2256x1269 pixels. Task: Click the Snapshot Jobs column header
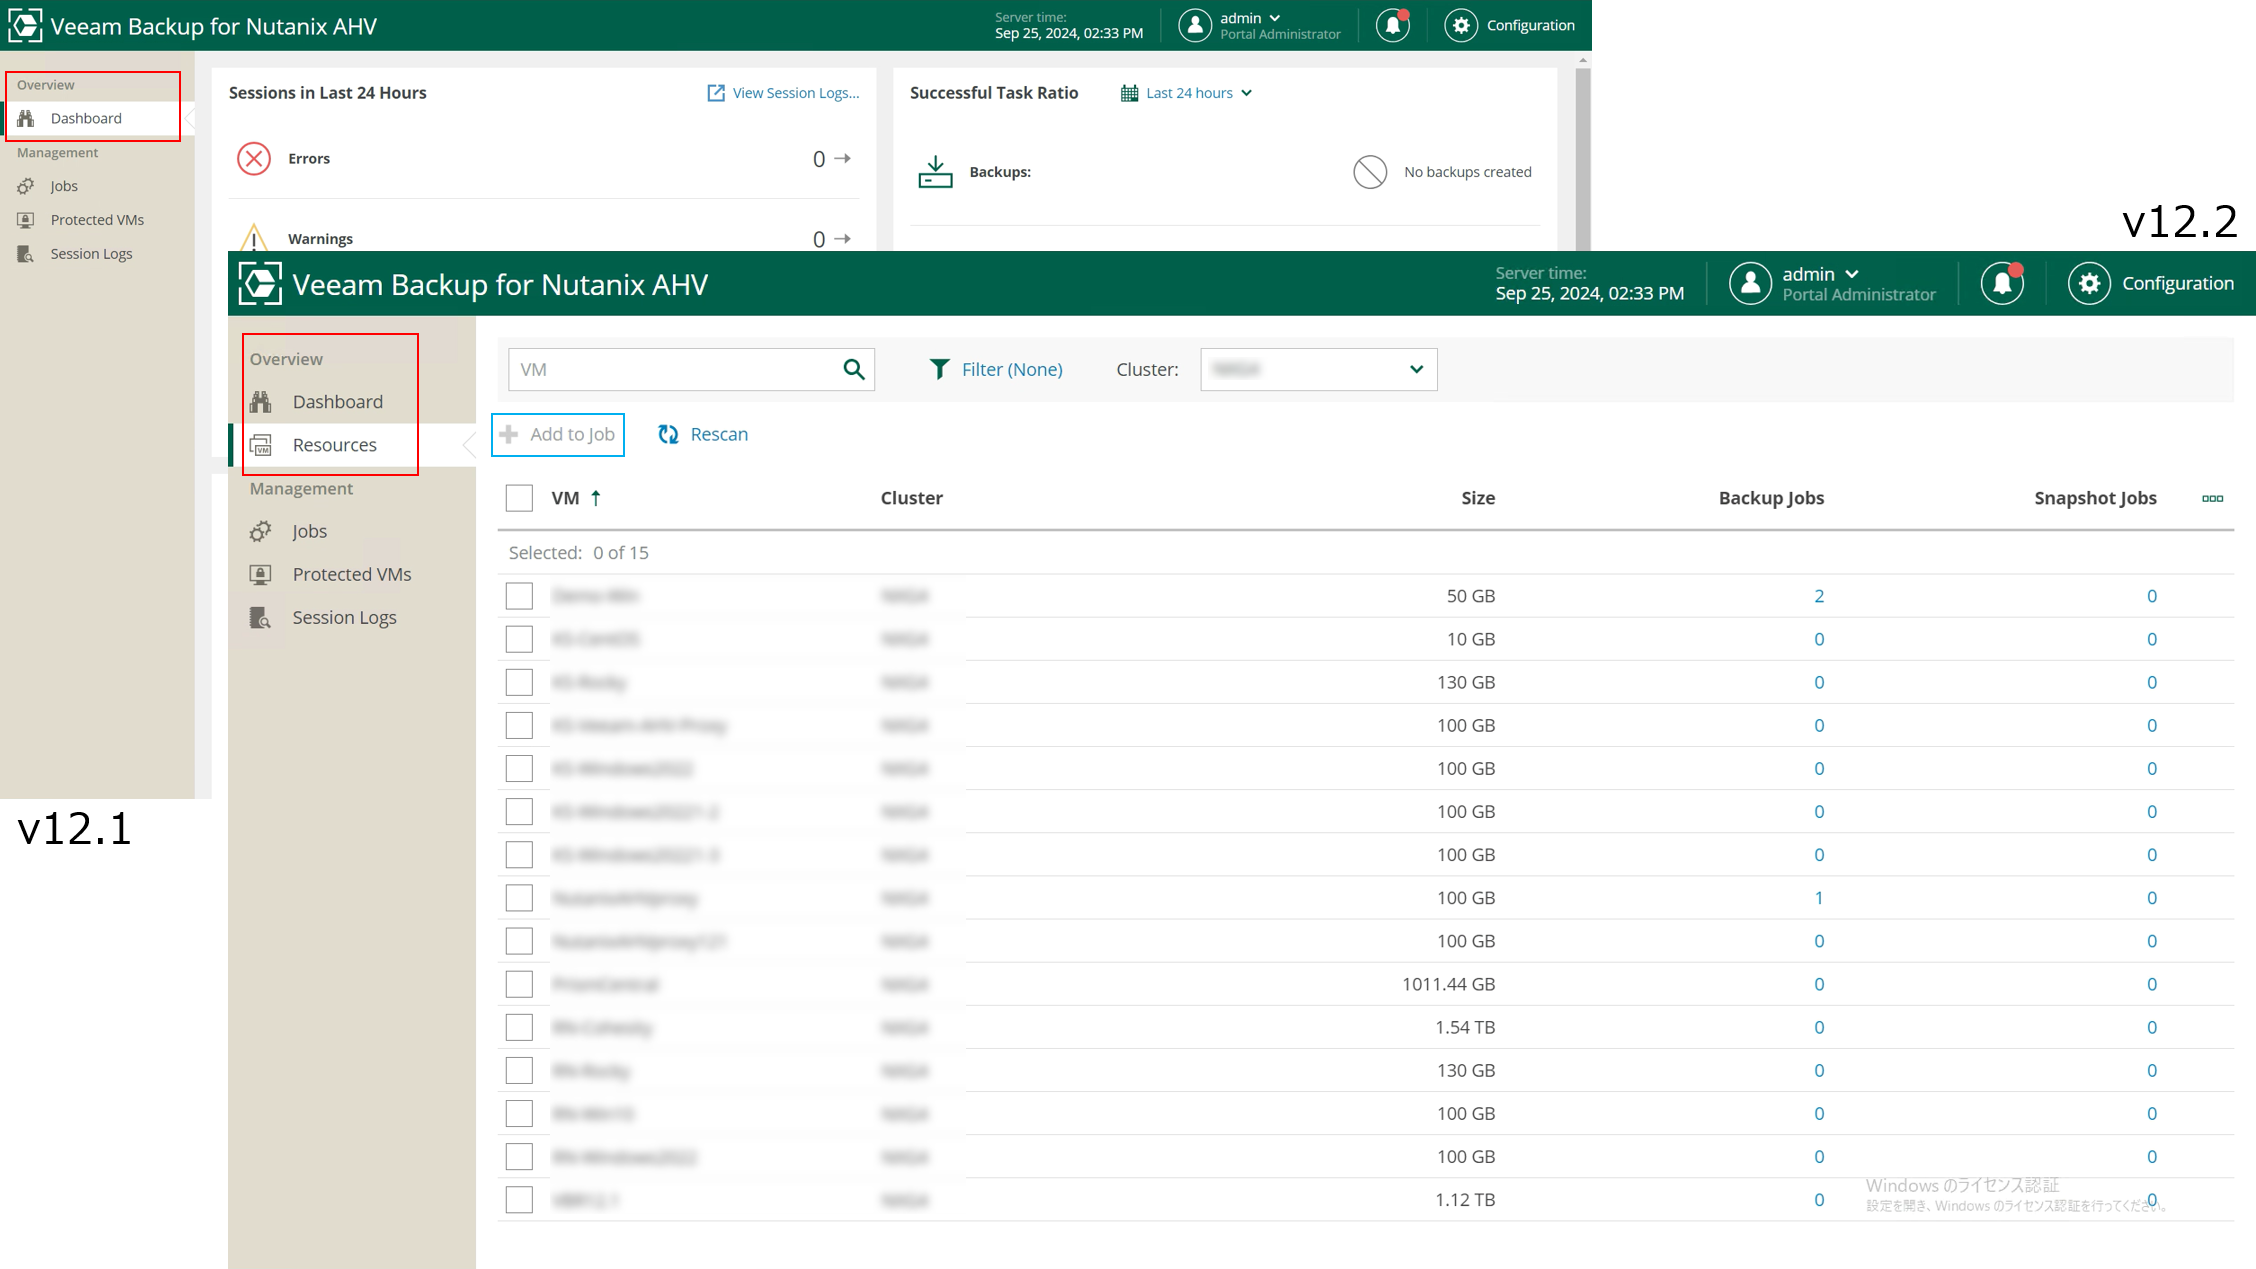point(2095,498)
